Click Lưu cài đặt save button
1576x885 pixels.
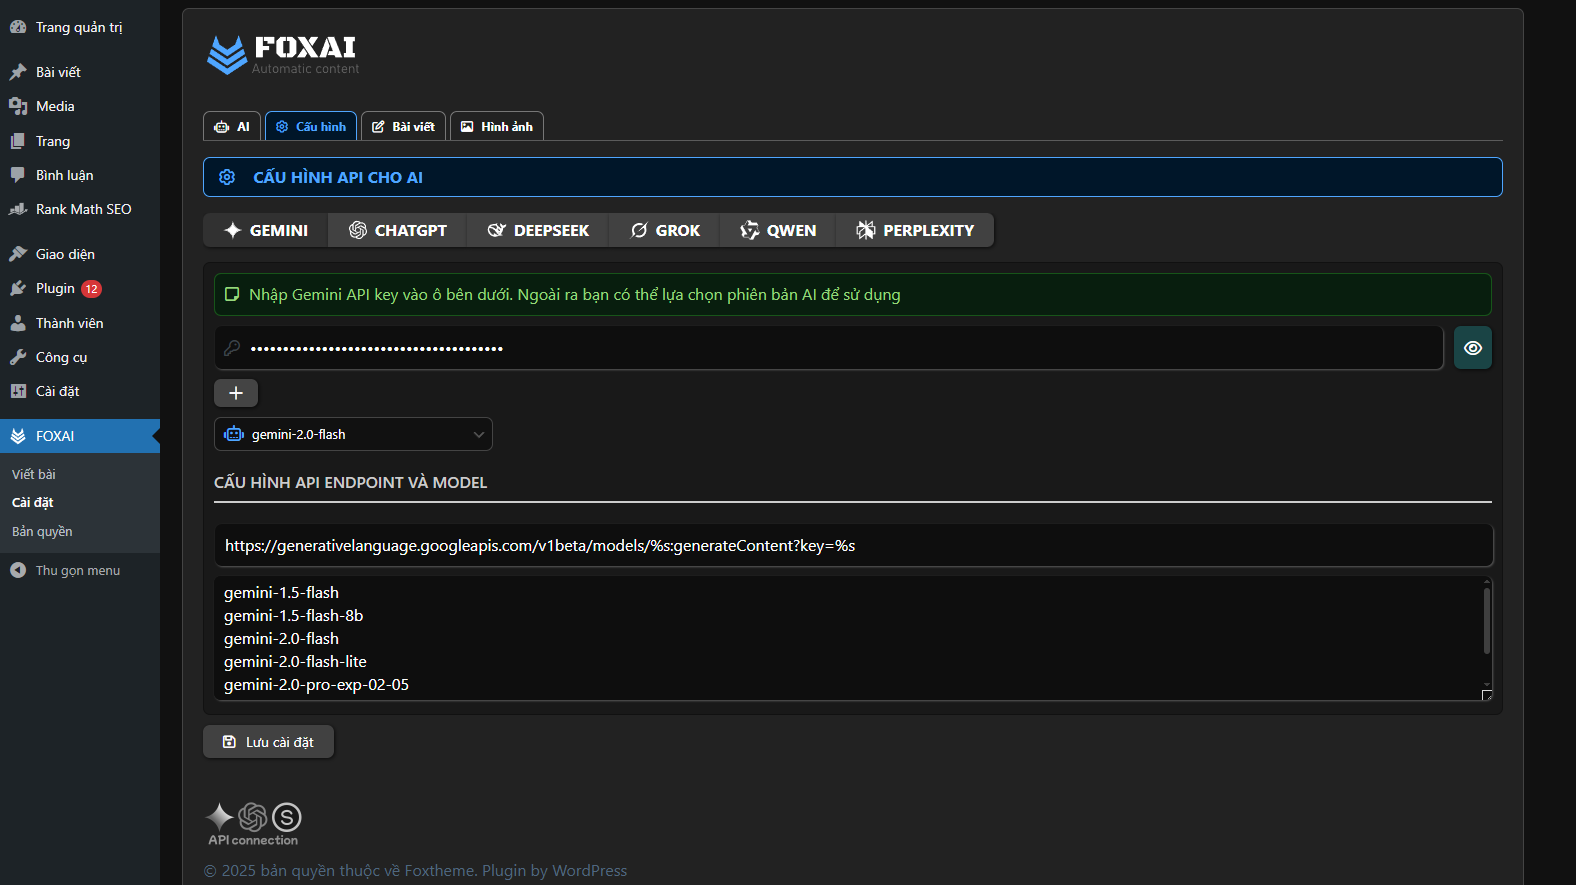pyautogui.click(x=268, y=742)
